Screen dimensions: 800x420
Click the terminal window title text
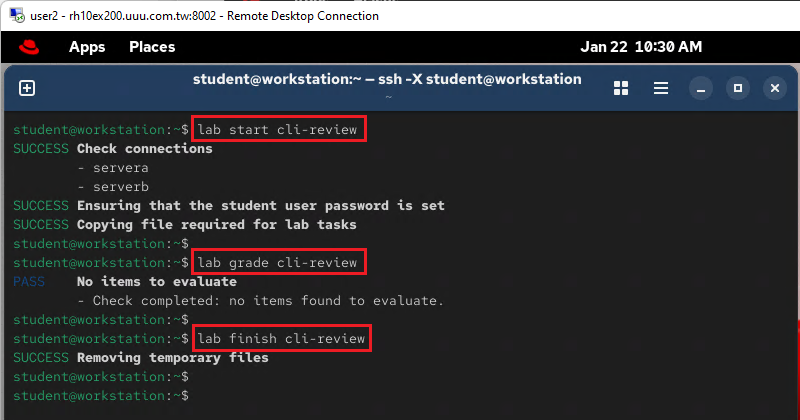(x=386, y=79)
